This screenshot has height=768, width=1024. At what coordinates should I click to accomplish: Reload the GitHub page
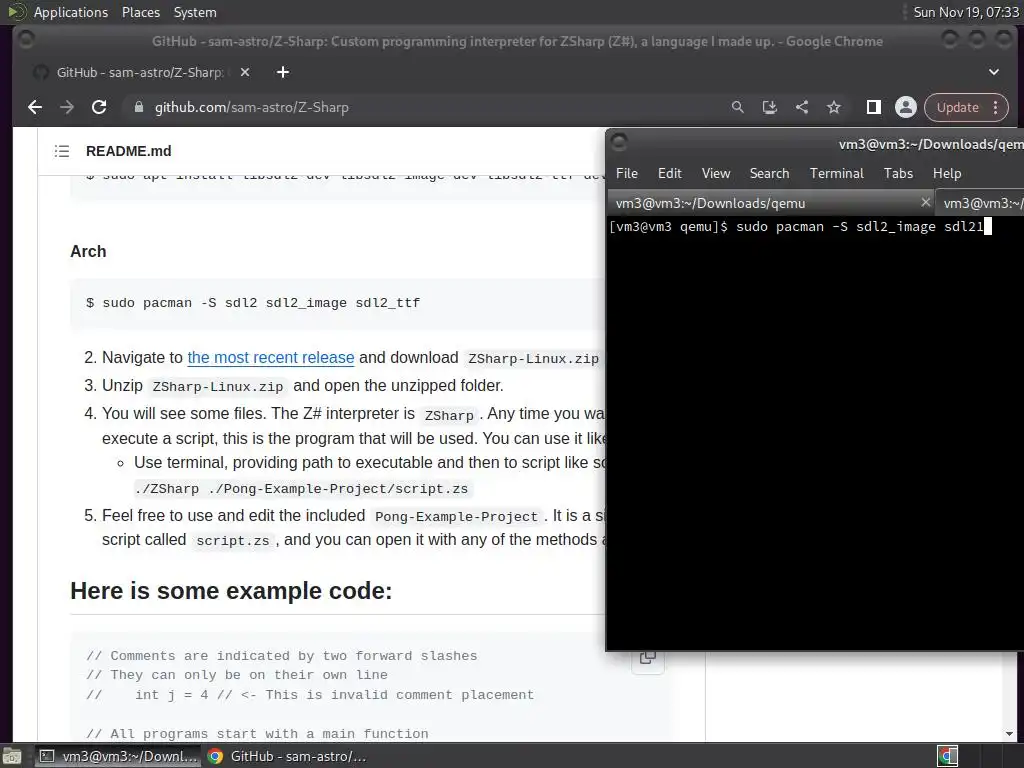pos(99,107)
